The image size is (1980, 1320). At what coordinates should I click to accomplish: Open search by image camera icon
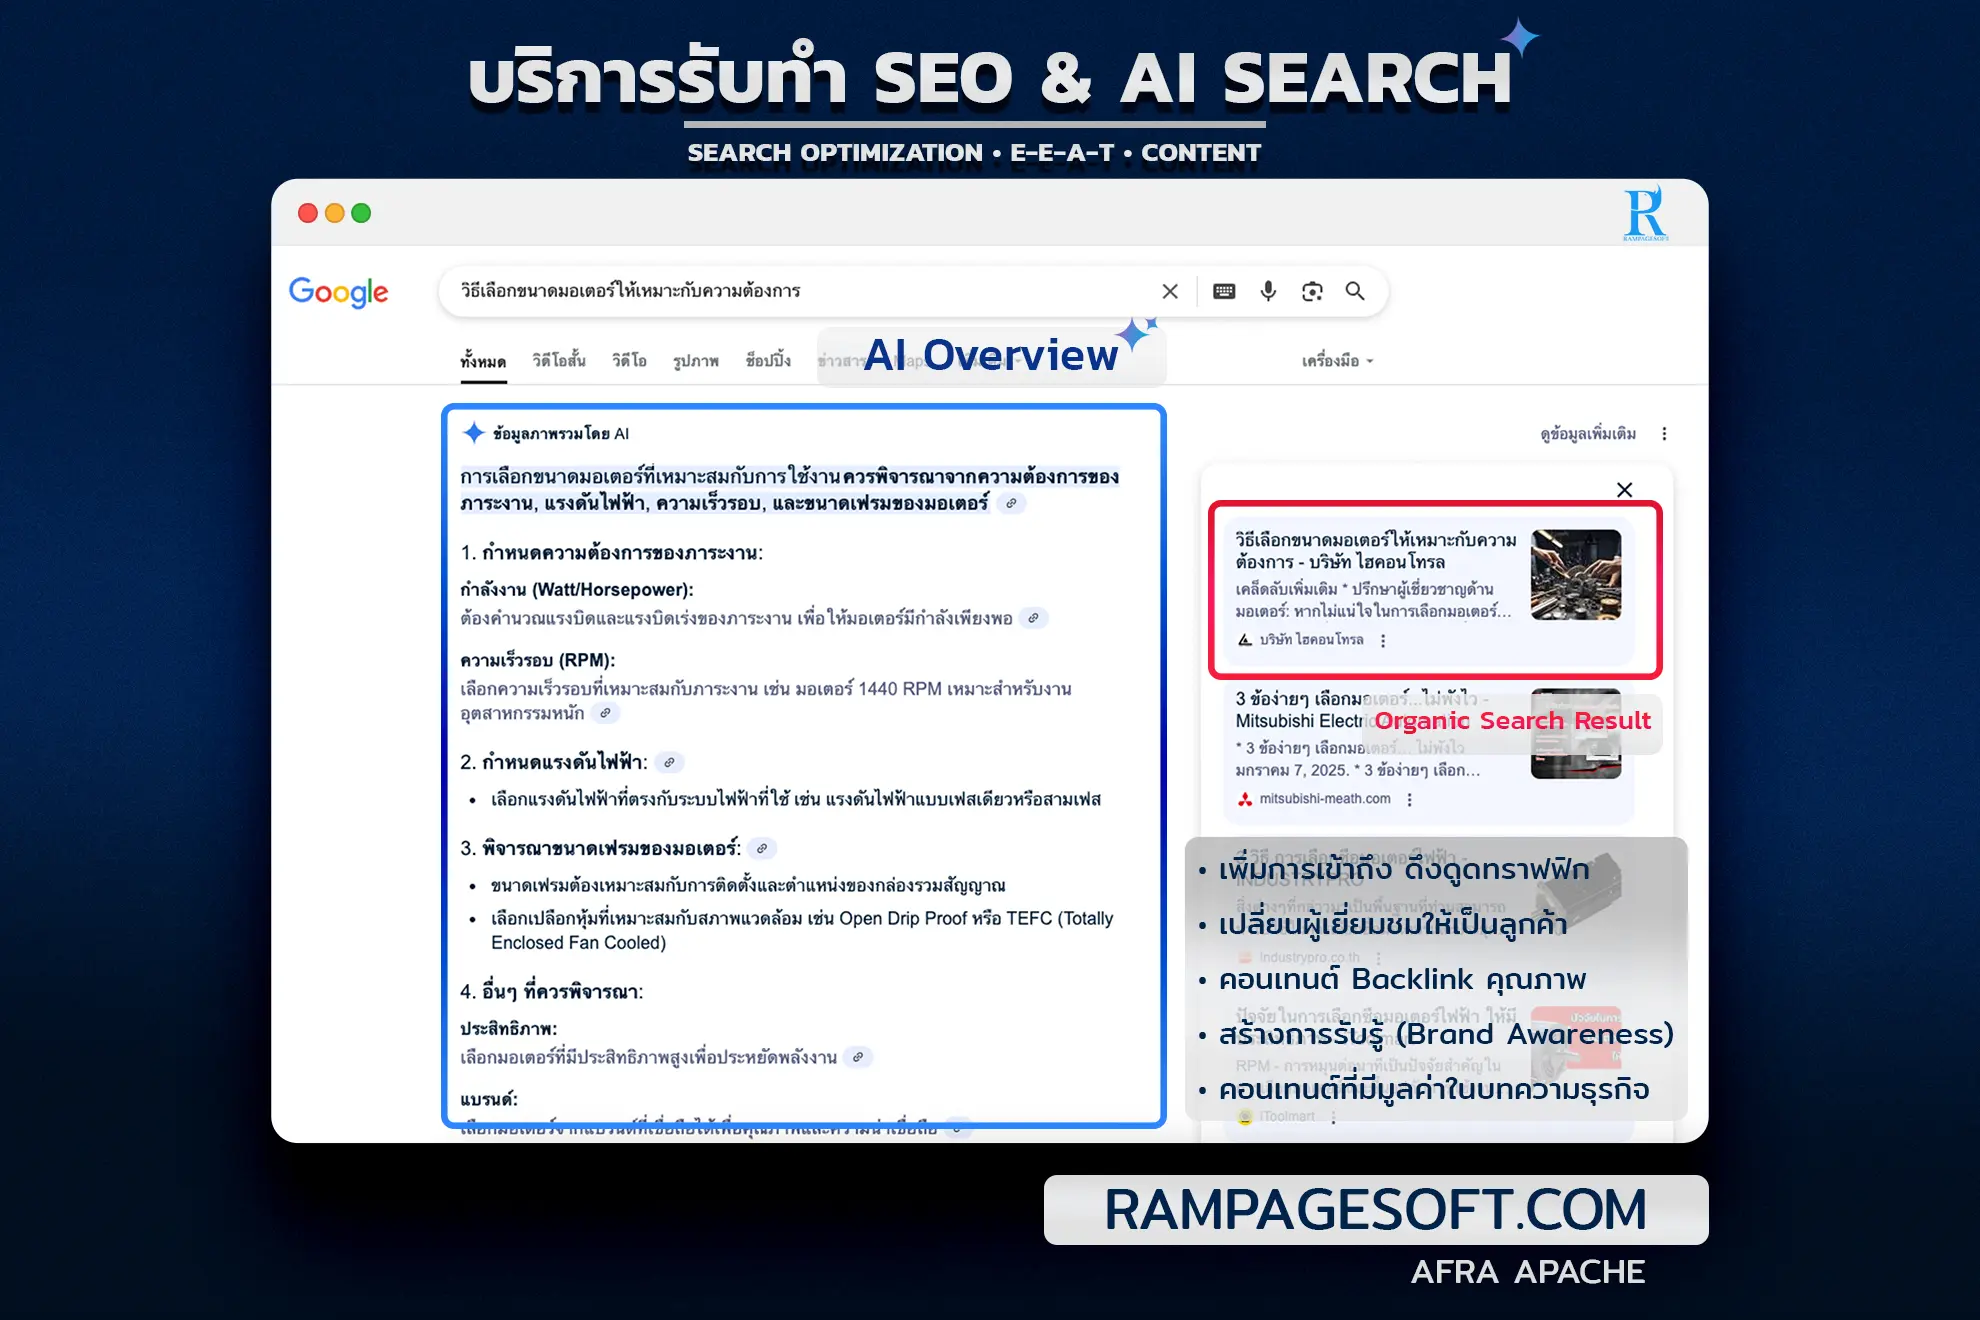pos(1312,291)
